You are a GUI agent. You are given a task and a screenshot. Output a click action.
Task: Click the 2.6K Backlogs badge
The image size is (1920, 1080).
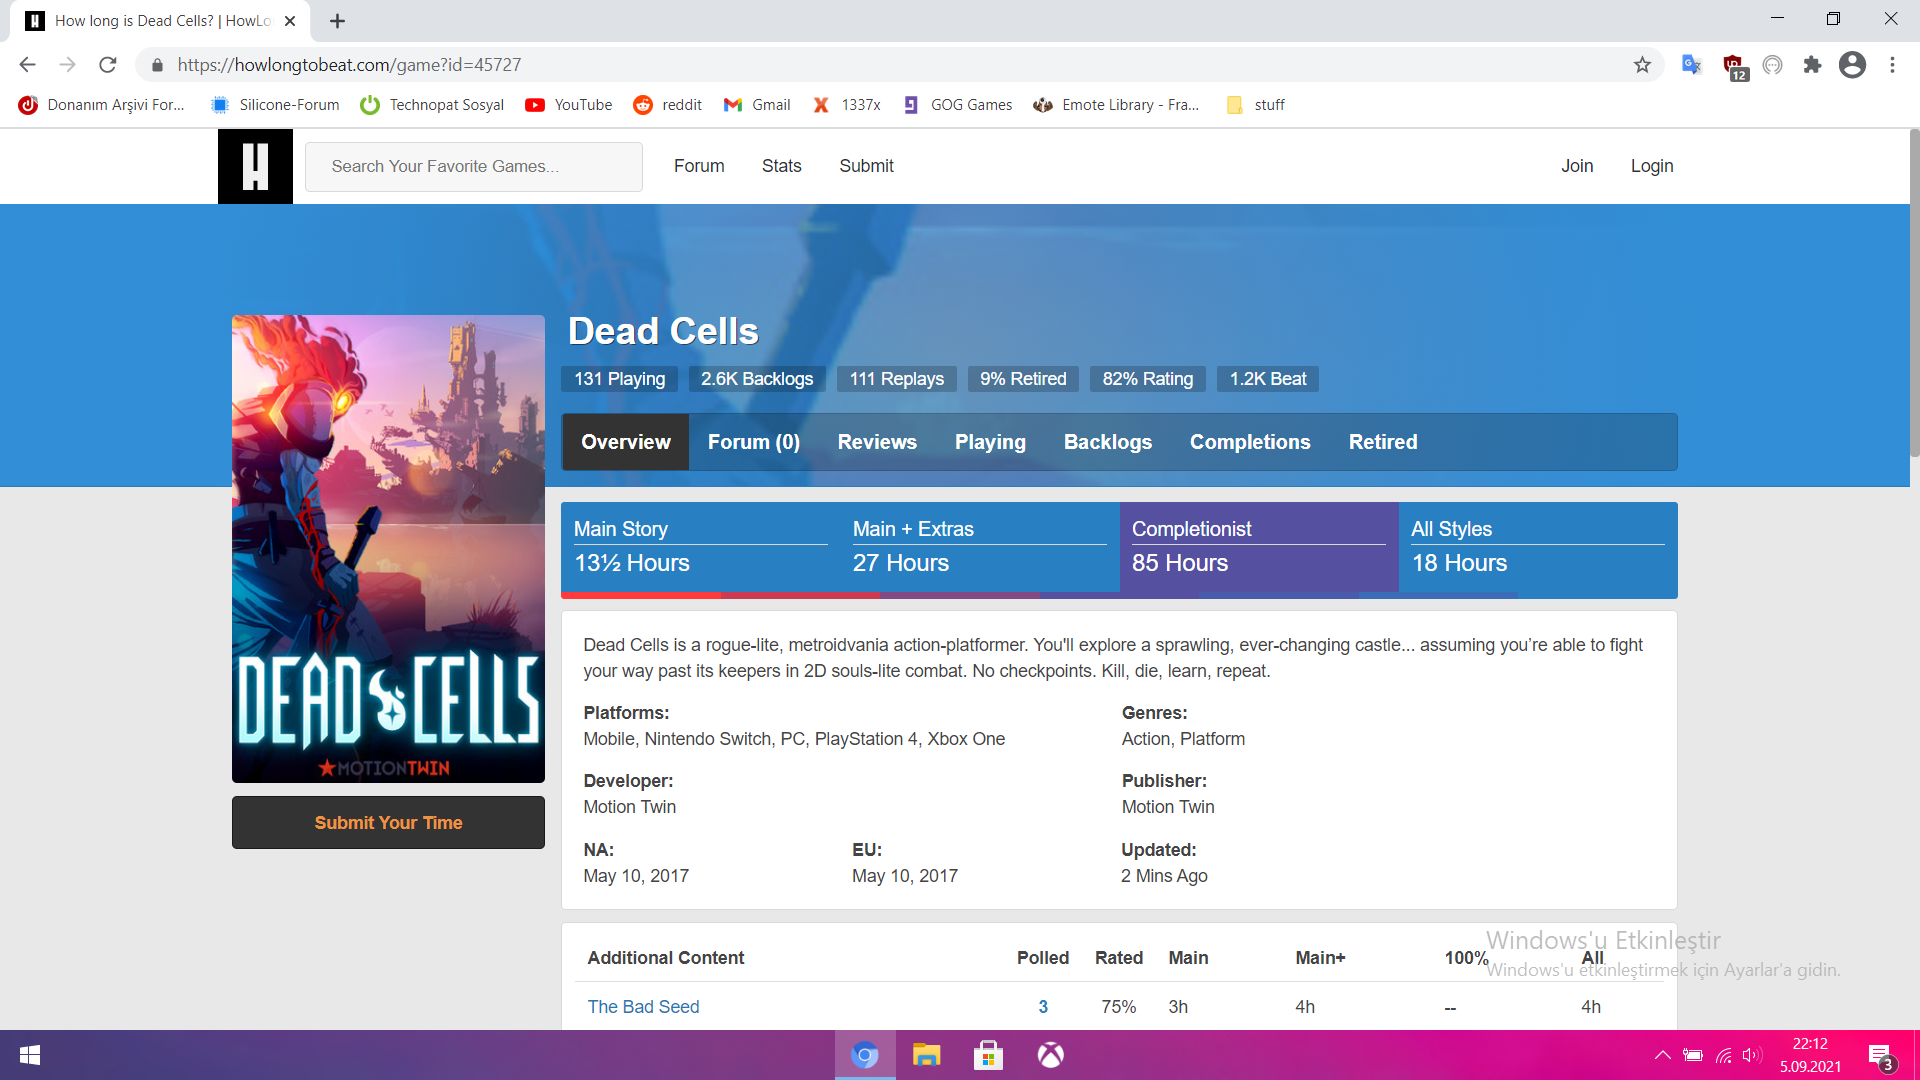(x=757, y=379)
